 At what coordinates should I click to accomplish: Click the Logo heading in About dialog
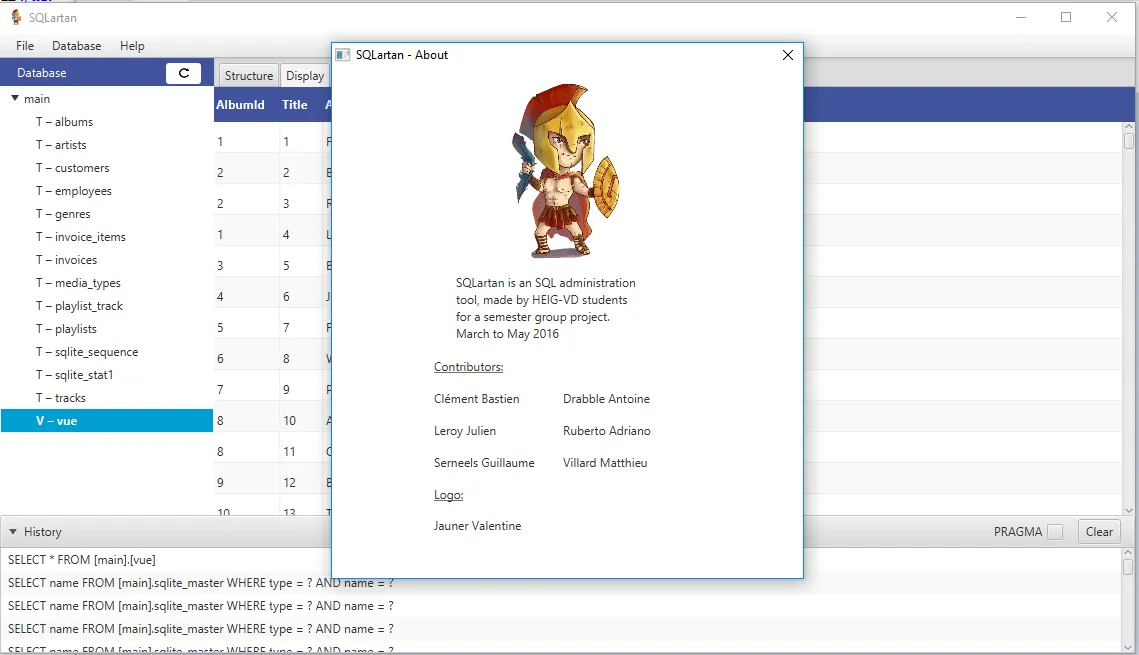click(x=448, y=495)
